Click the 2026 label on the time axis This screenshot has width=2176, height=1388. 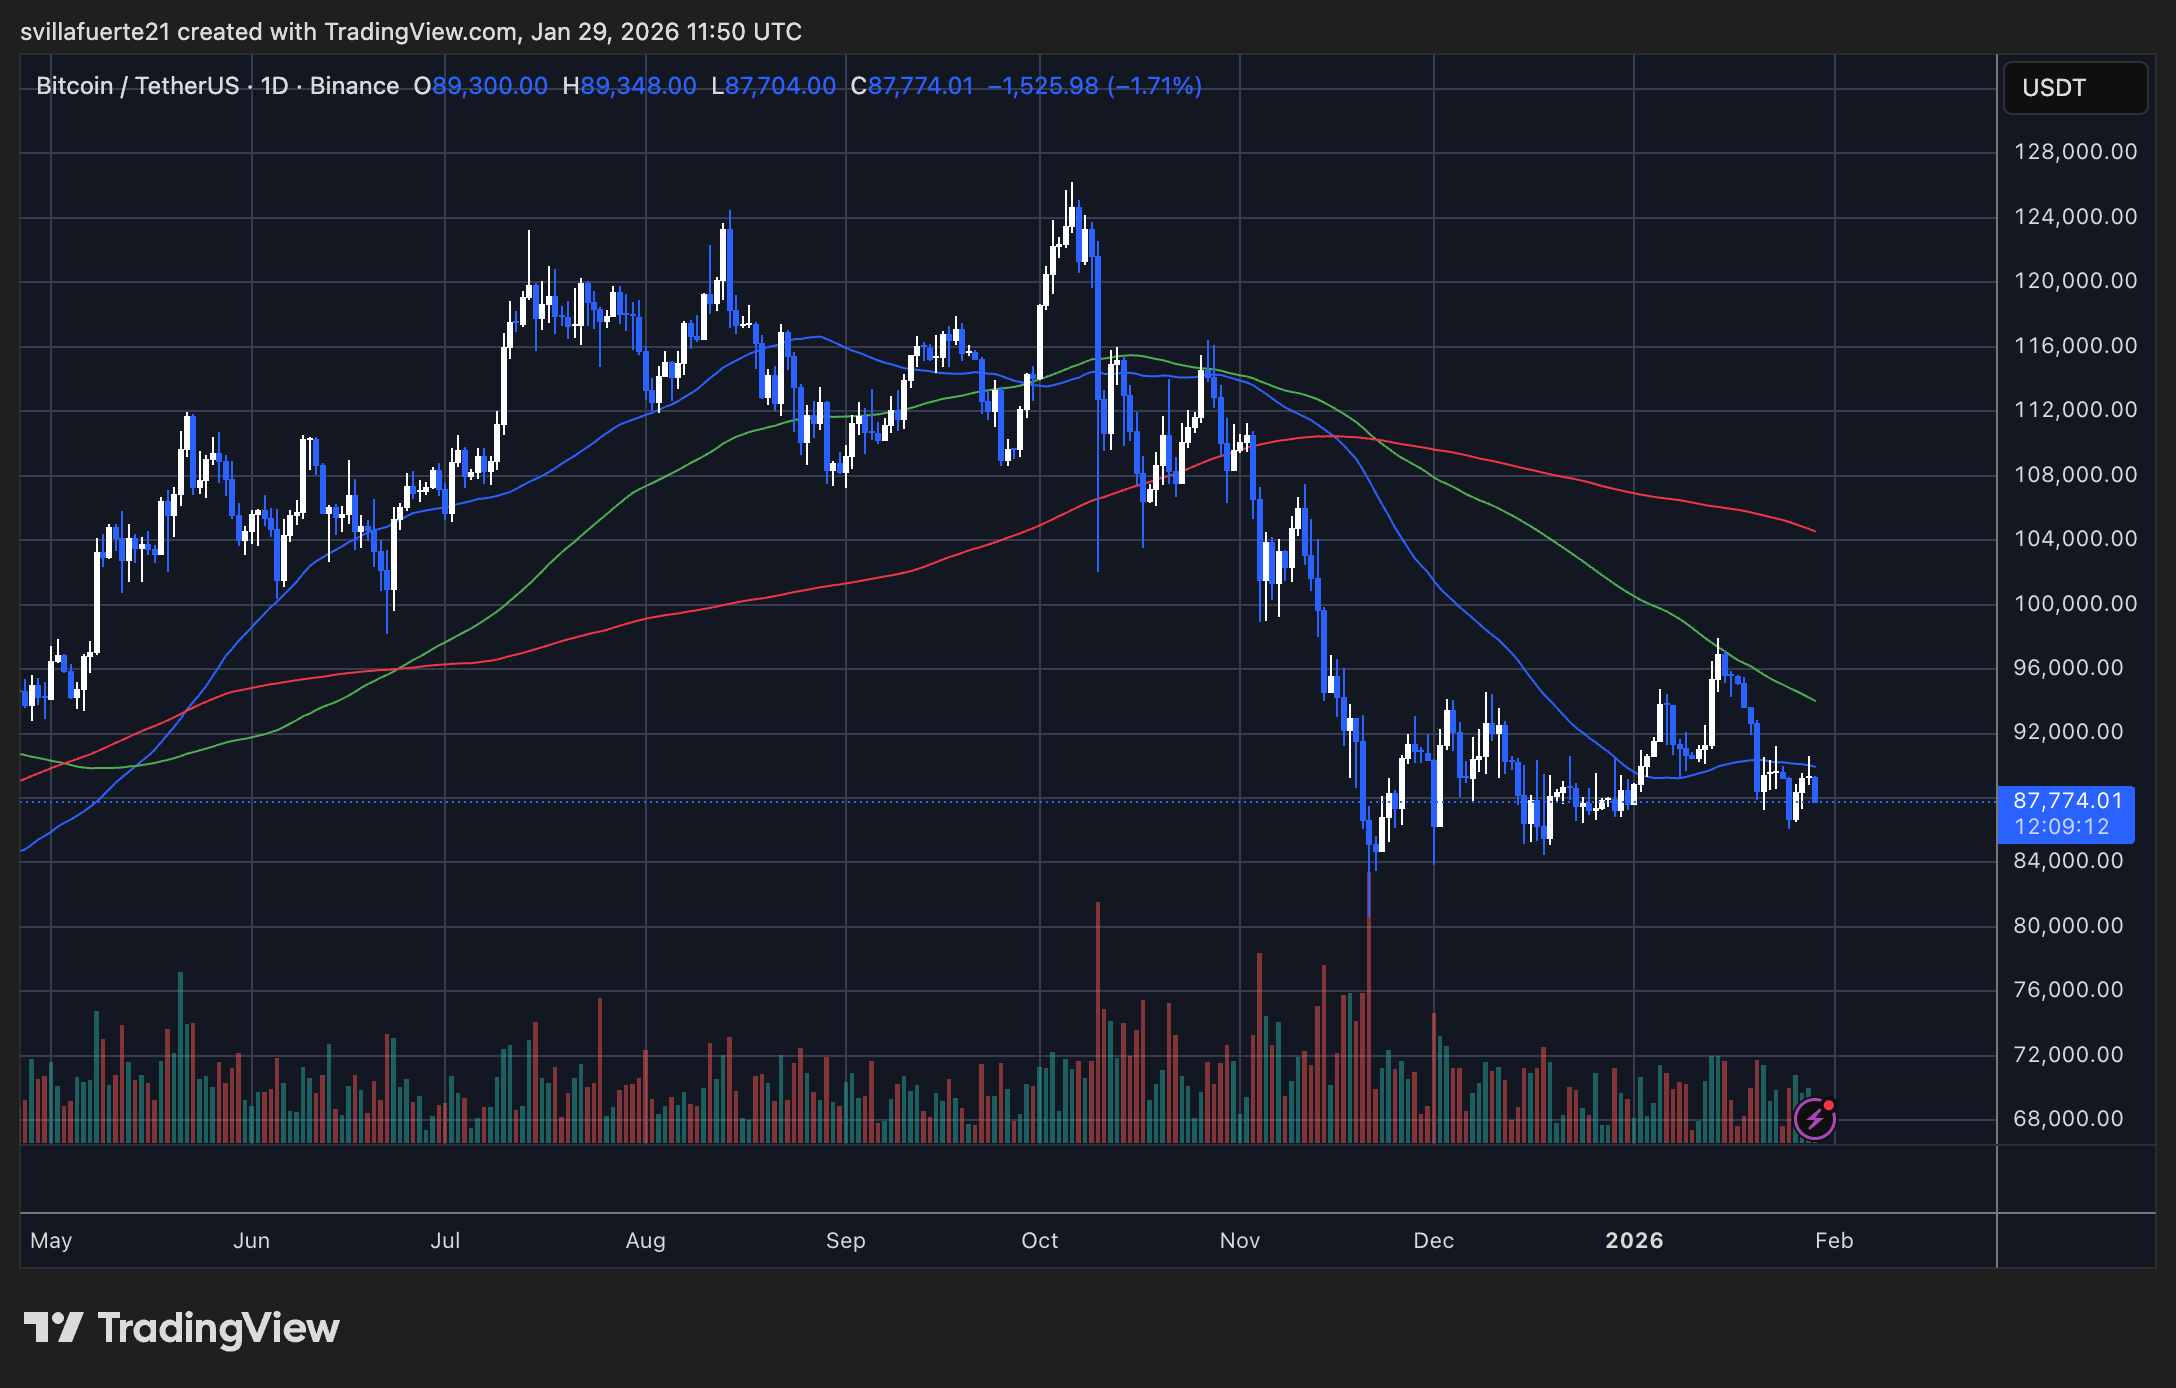click(x=1635, y=1240)
